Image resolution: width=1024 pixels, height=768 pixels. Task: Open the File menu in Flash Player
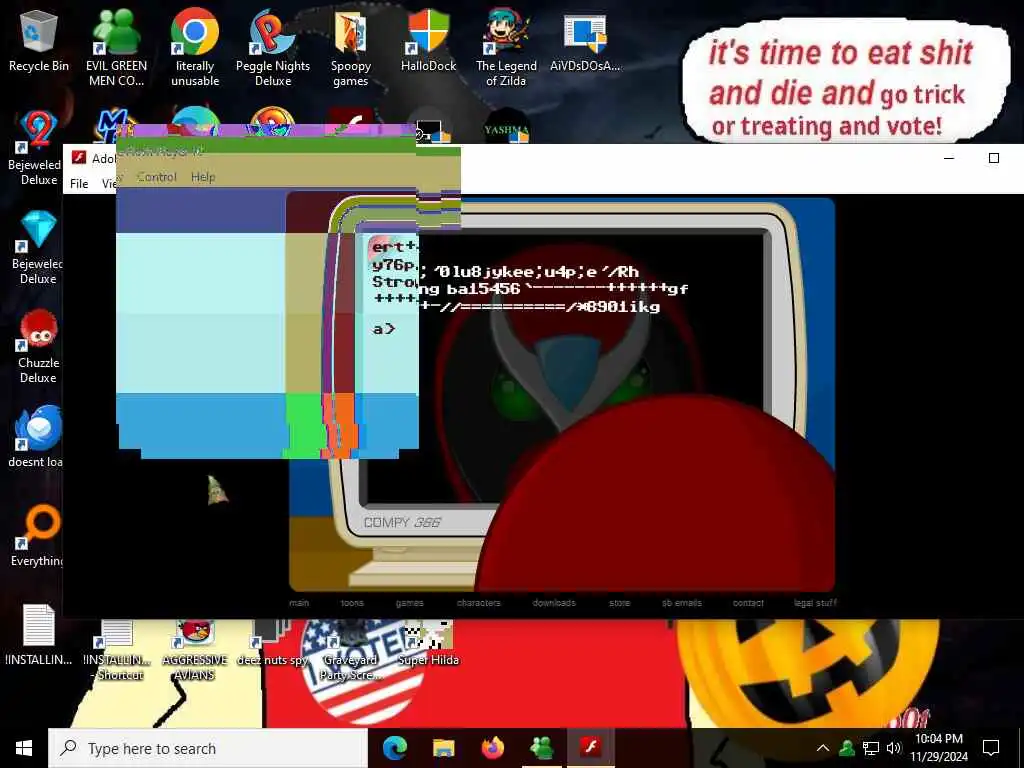tap(79, 184)
